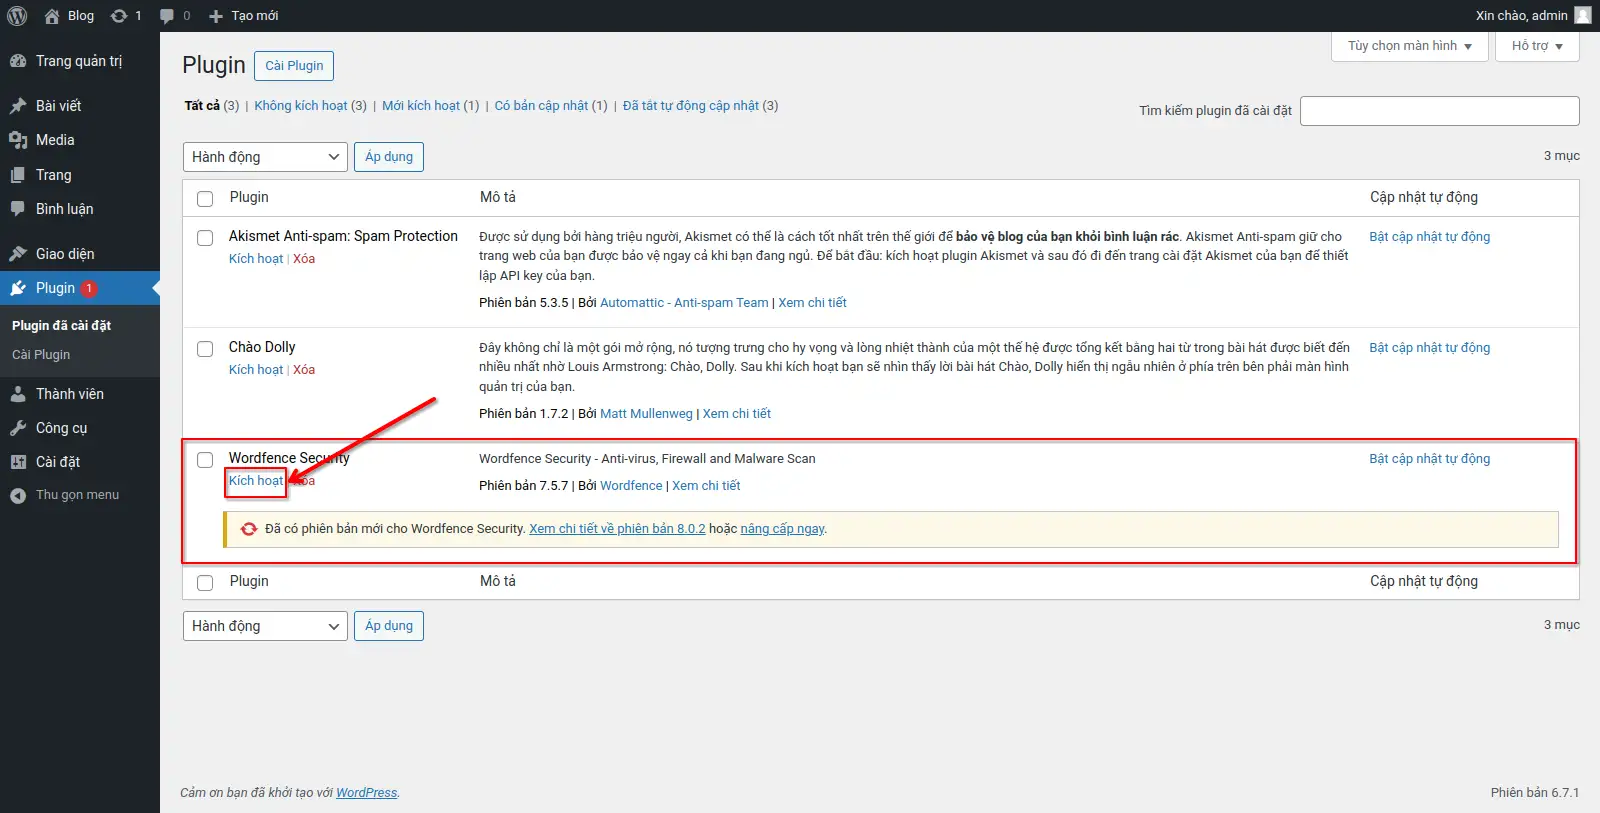The height and width of the screenshot is (813, 1600).
Task: Click the Tạo mới plus icon
Action: pyautogui.click(x=216, y=16)
